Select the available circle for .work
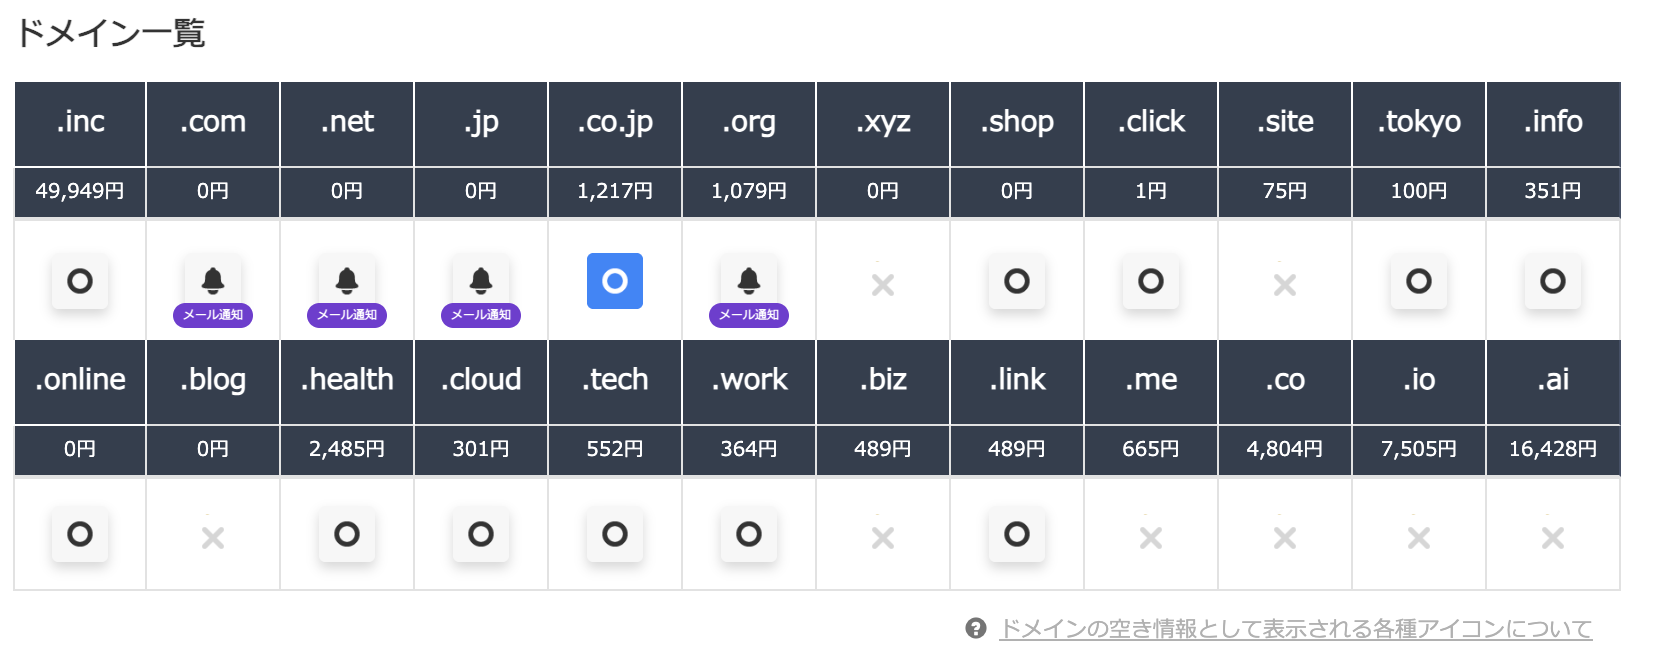Image resolution: width=1668 pixels, height=666 pixels. [x=749, y=534]
